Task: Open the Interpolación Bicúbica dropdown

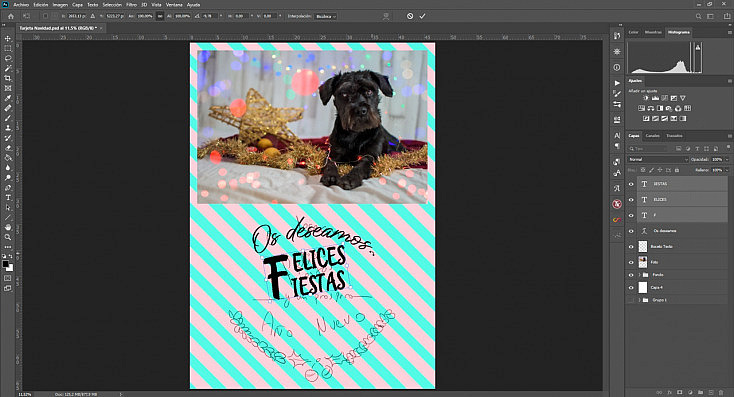Action: click(x=326, y=16)
